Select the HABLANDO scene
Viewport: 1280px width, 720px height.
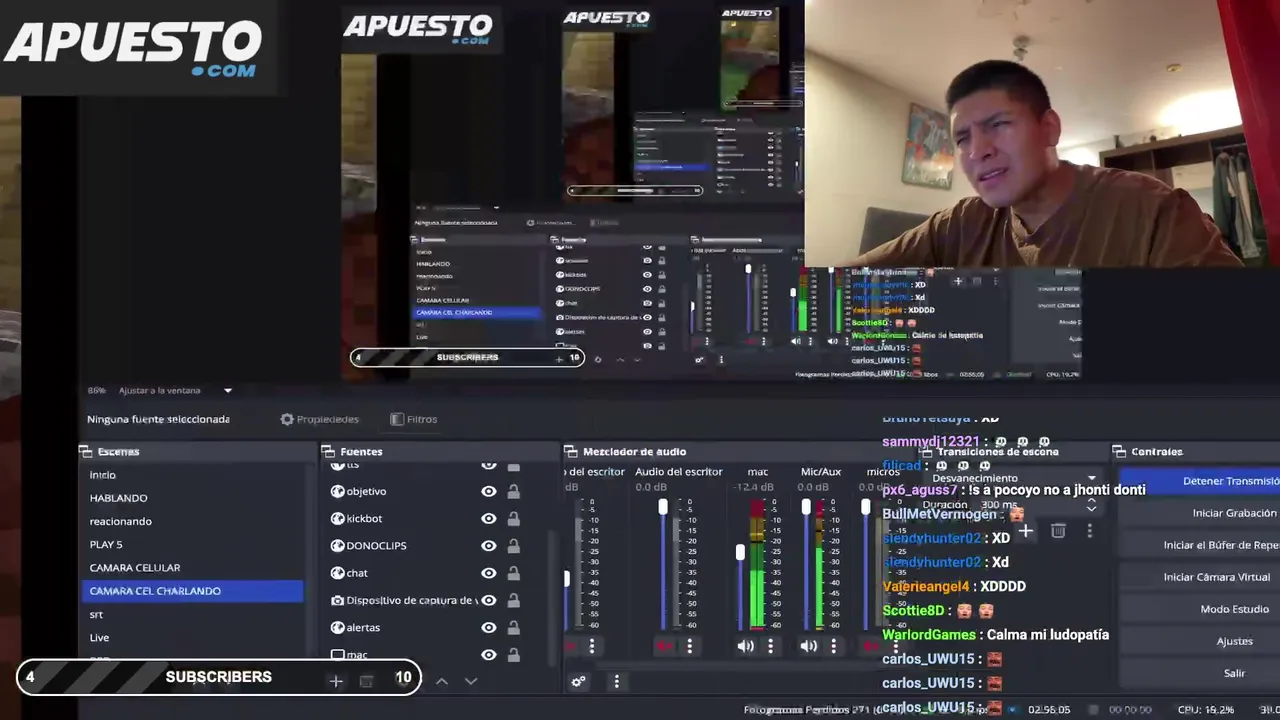pos(191,498)
